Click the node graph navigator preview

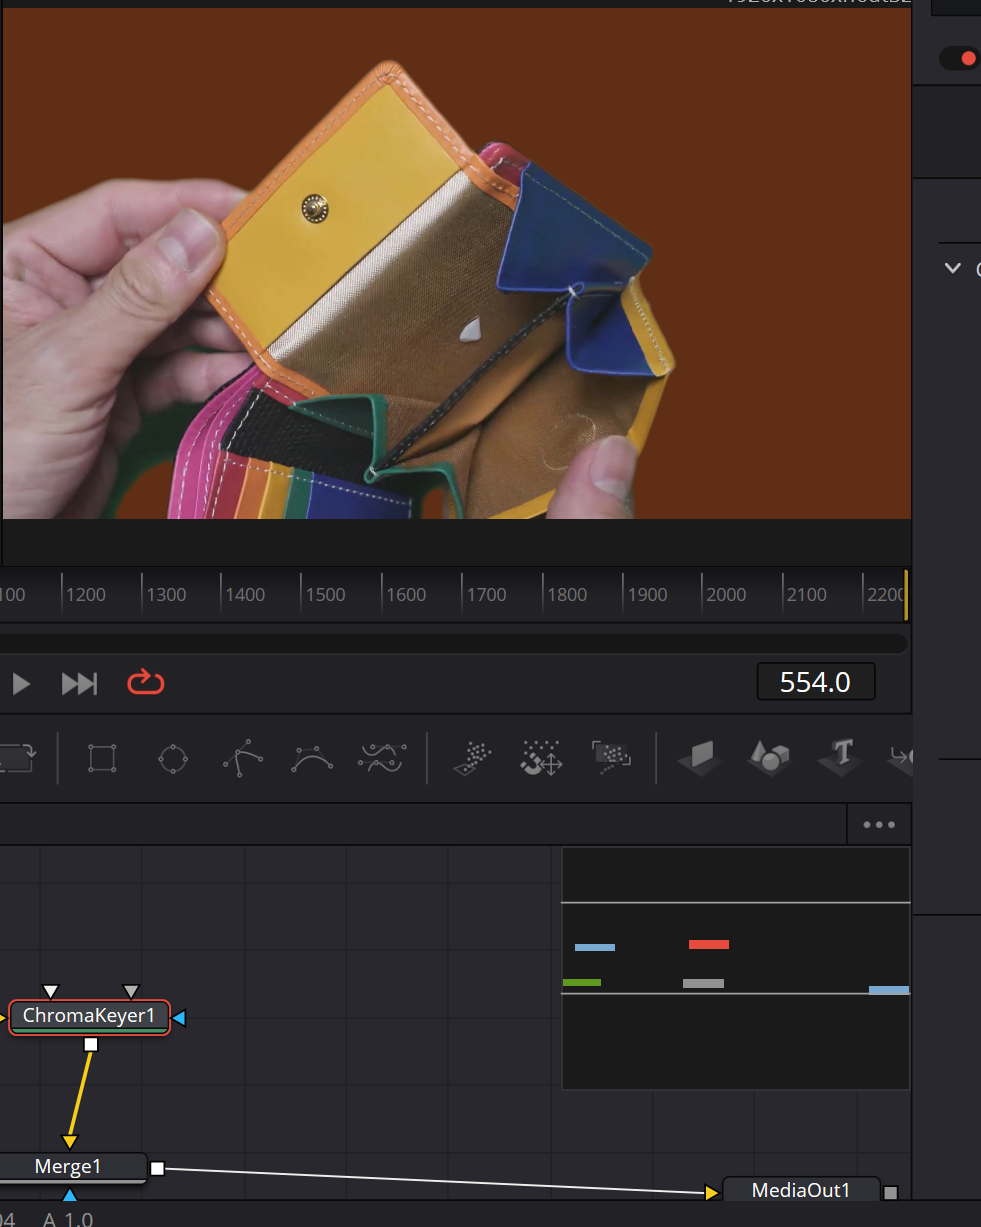pyautogui.click(x=736, y=968)
